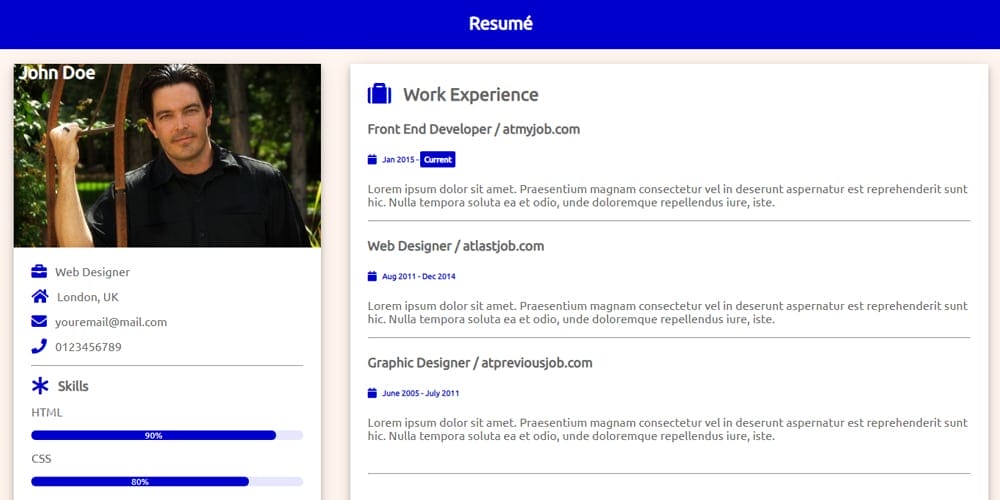This screenshot has width=1000, height=500.
Task: Click the Web Designer / atlastjob.com heading
Action: pos(455,246)
